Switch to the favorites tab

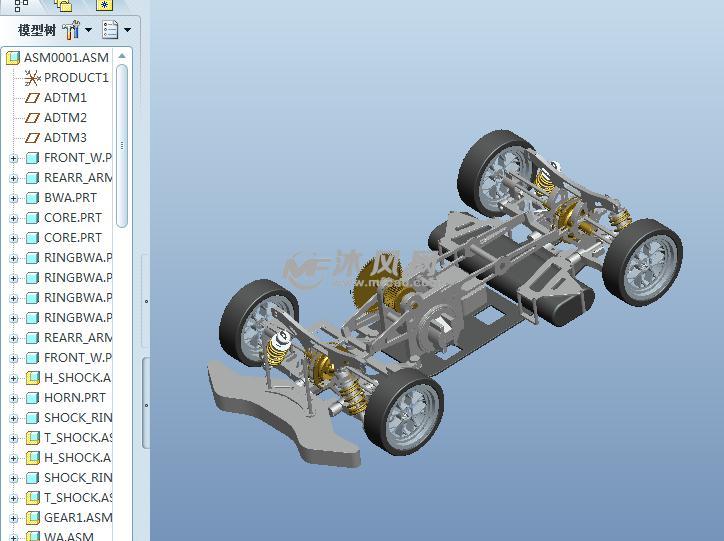coord(105,6)
